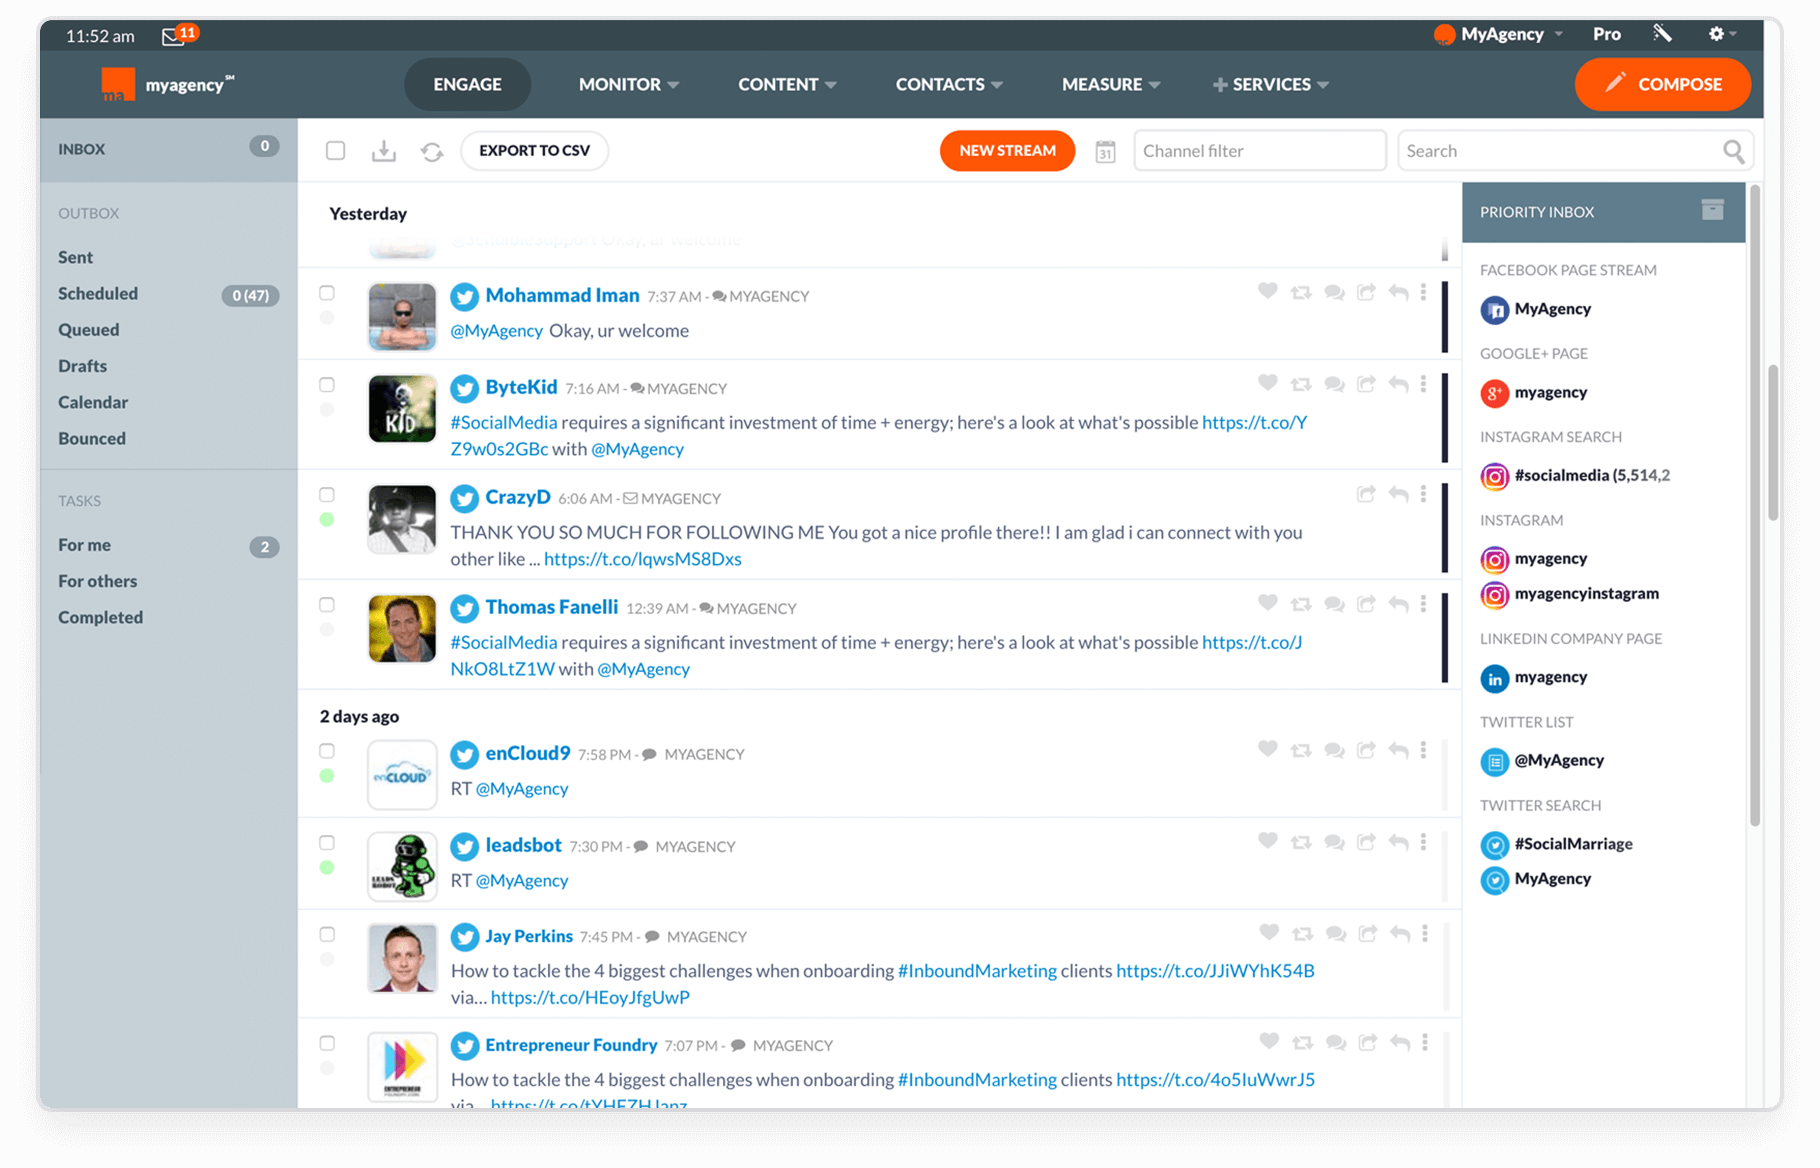The height and width of the screenshot is (1168, 1820).
Task: Open the Channel filter box
Action: (x=1259, y=151)
